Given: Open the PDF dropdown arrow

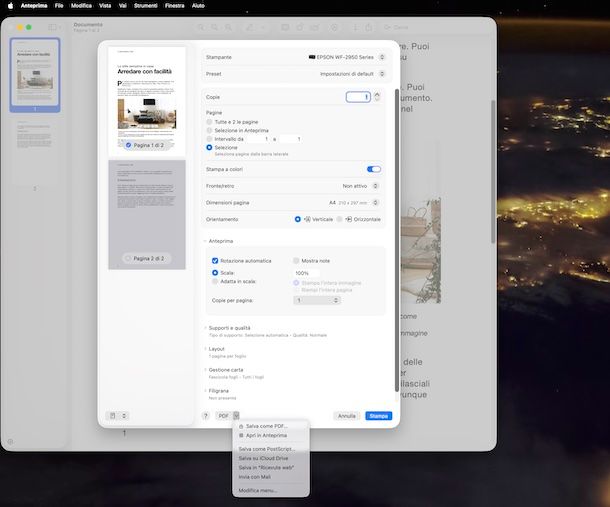Looking at the screenshot, I should pos(237,415).
